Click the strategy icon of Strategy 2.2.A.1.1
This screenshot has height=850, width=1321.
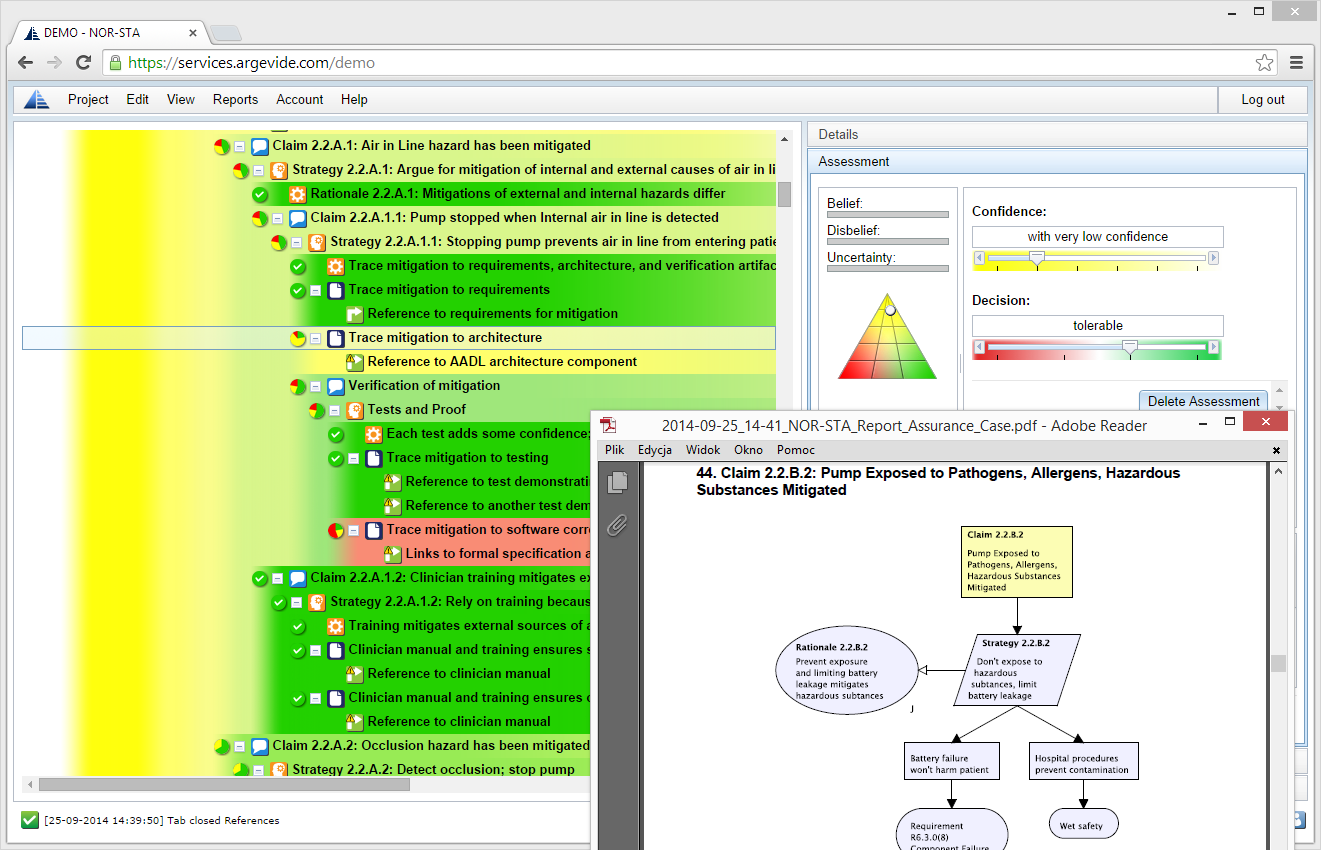[317, 242]
